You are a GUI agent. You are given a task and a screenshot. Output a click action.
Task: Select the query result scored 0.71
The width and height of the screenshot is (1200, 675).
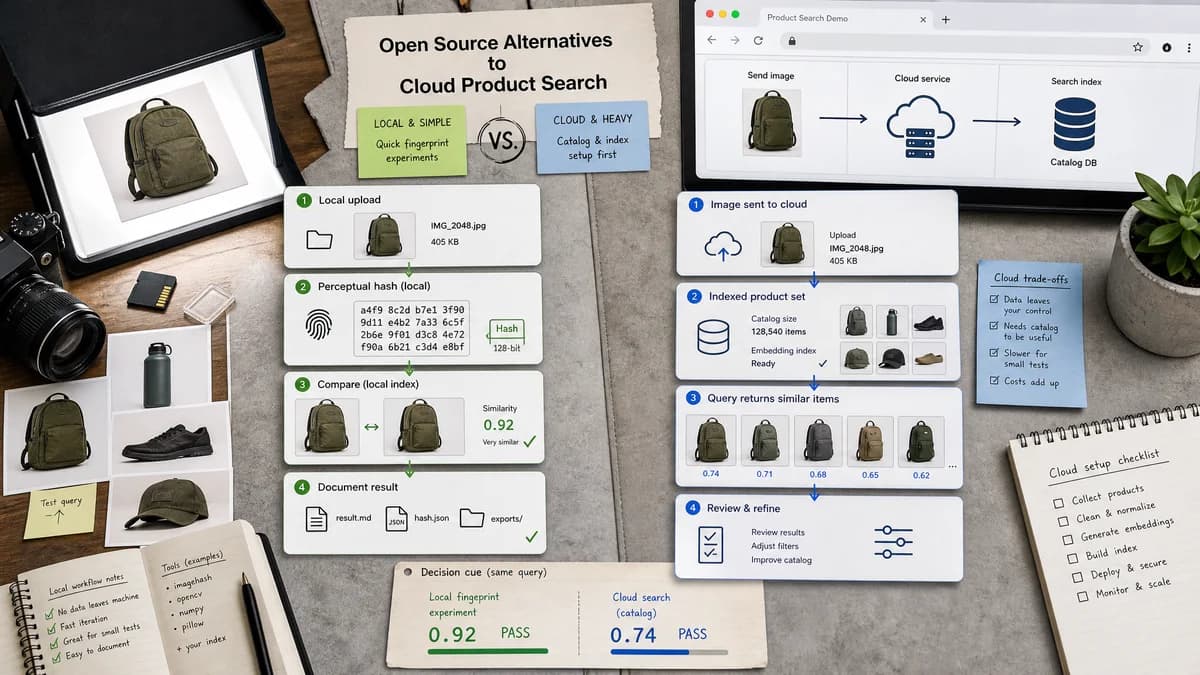[764, 440]
